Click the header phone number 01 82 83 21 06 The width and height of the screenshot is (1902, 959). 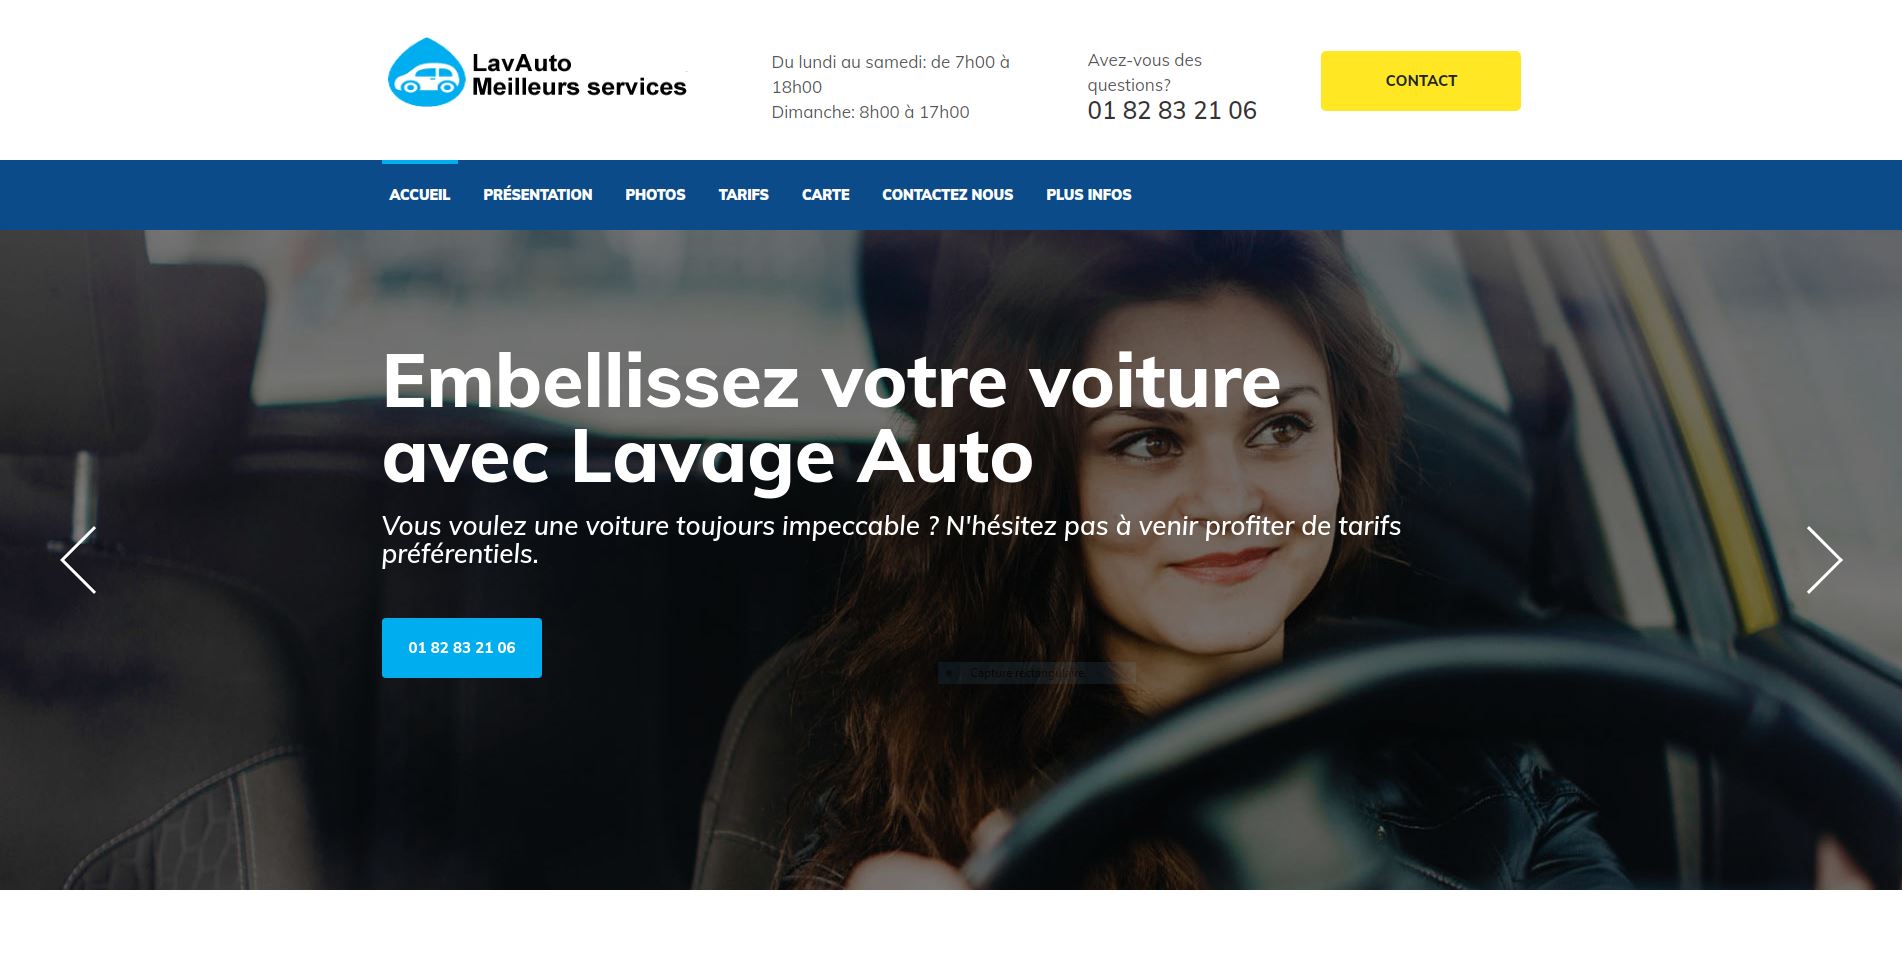pos(1172,111)
